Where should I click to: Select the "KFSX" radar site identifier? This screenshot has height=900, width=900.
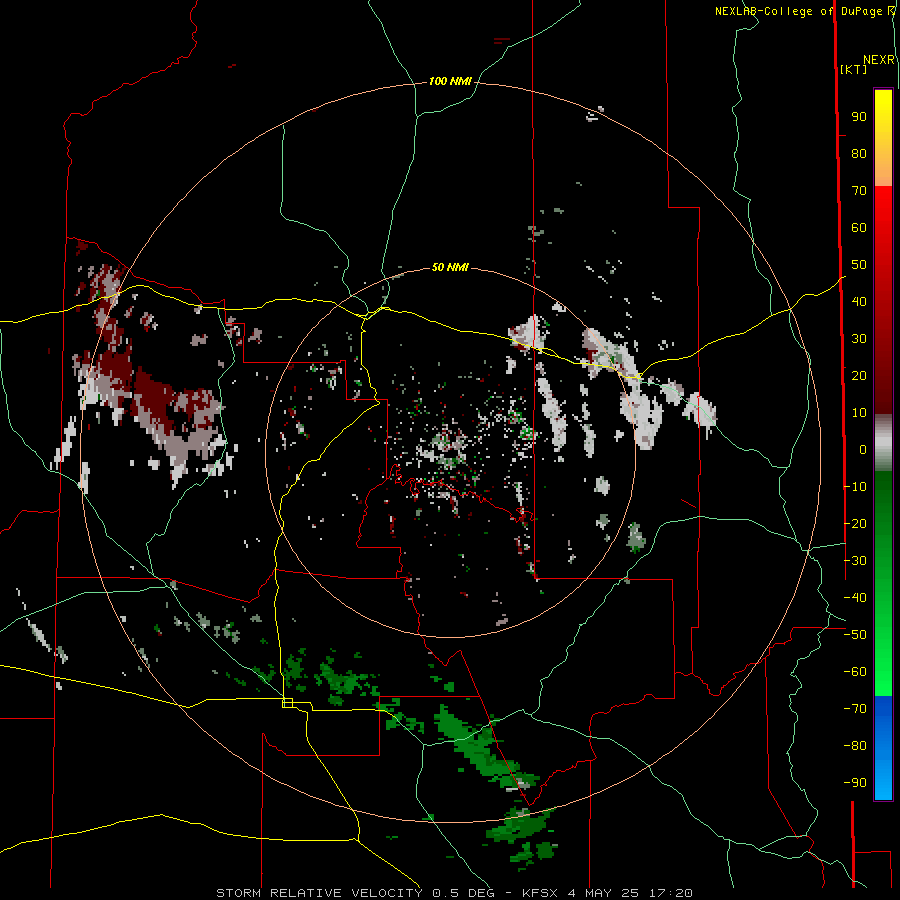coord(540,893)
